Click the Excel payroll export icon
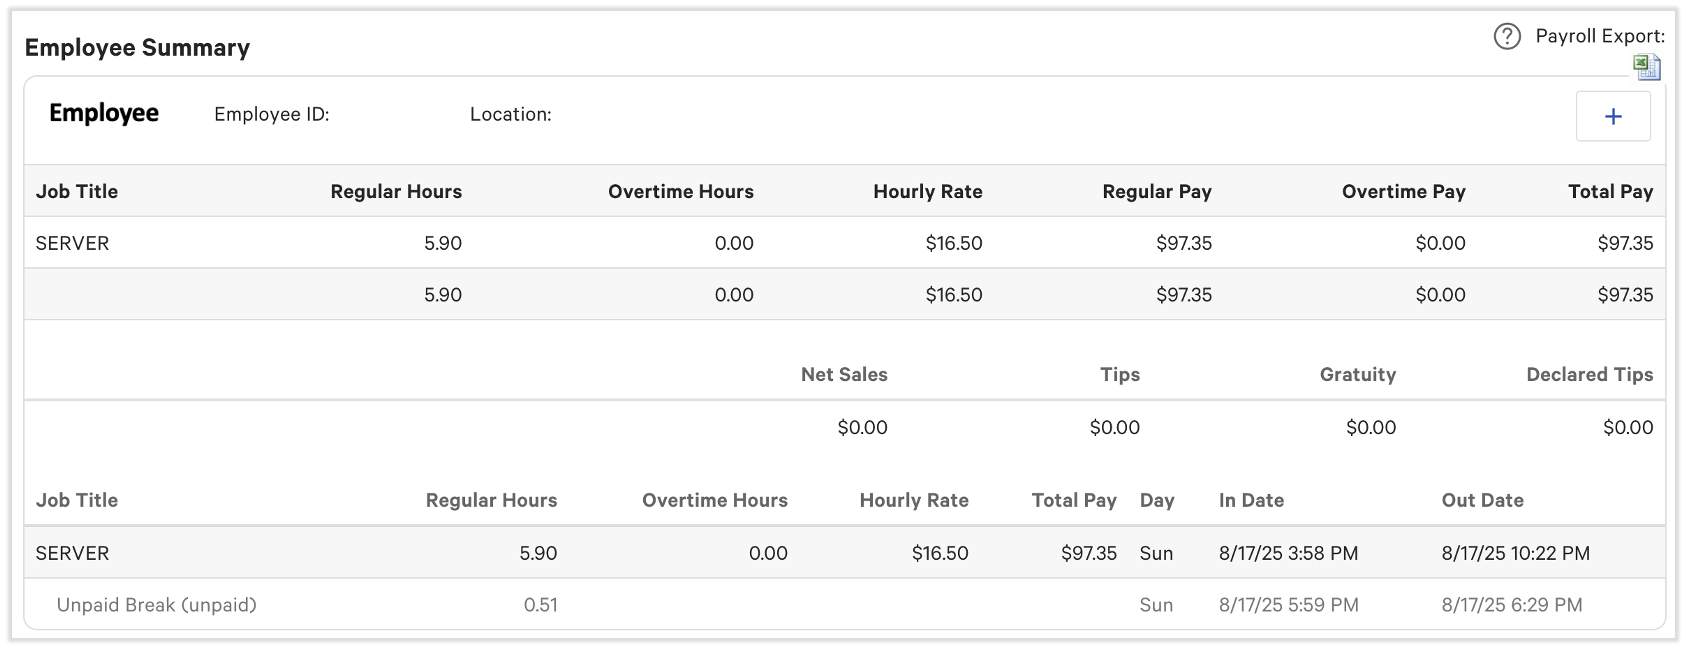Image resolution: width=1690 pixels, height=652 pixels. point(1646,67)
